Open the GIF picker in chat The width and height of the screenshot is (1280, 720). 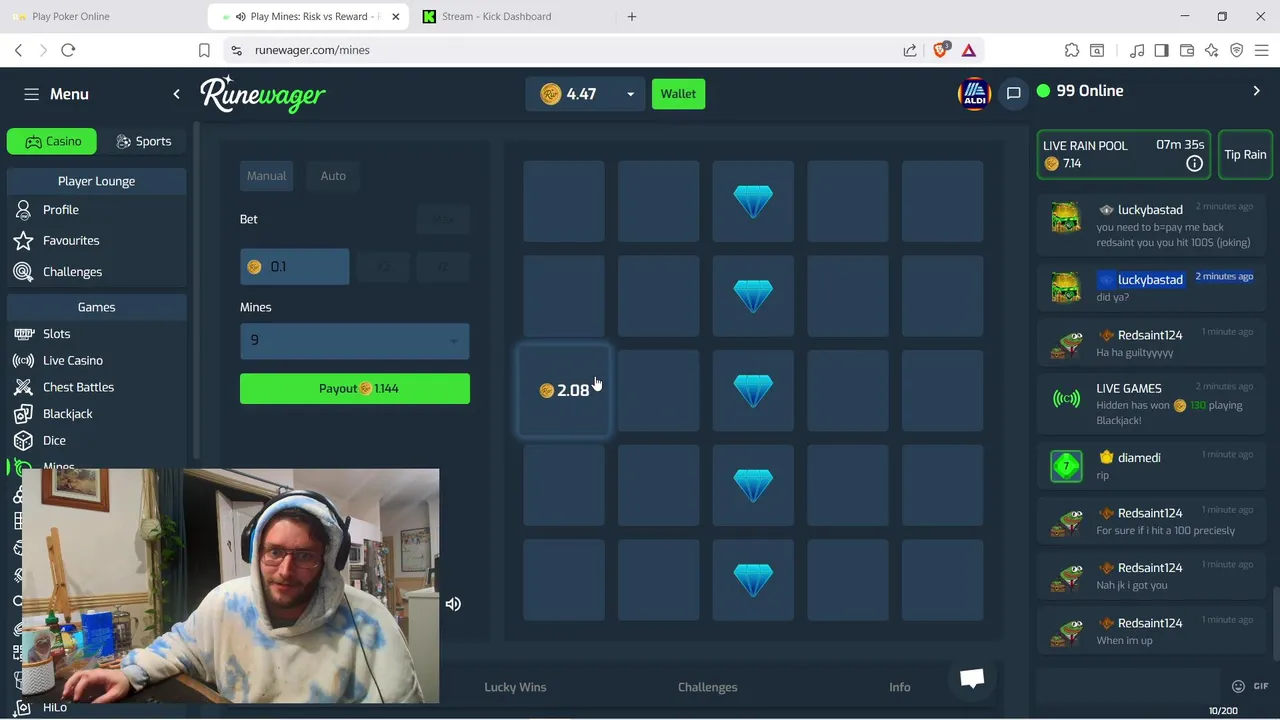coord(1260,686)
